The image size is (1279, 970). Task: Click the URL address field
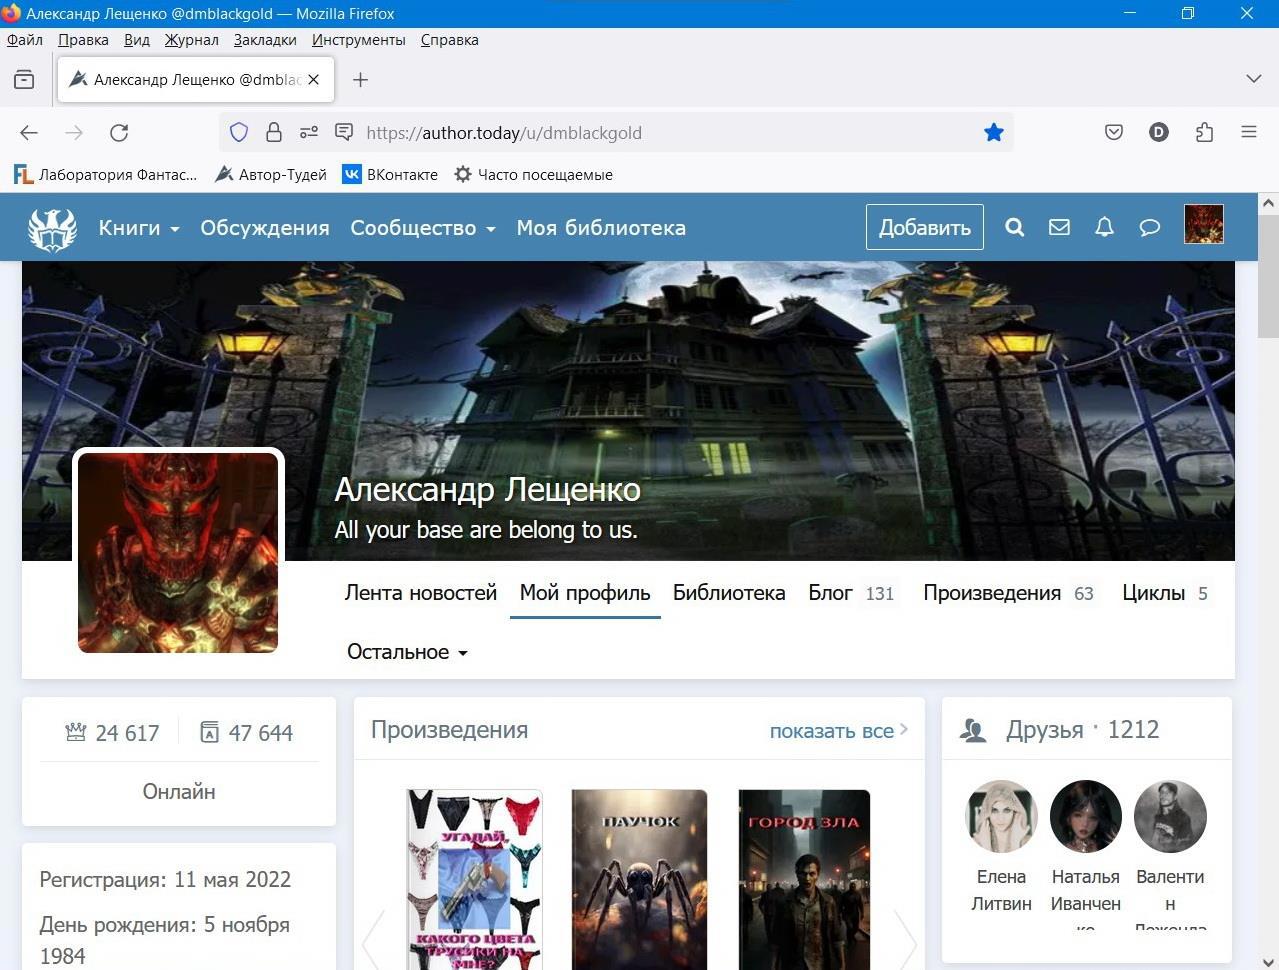pyautogui.click(x=660, y=133)
